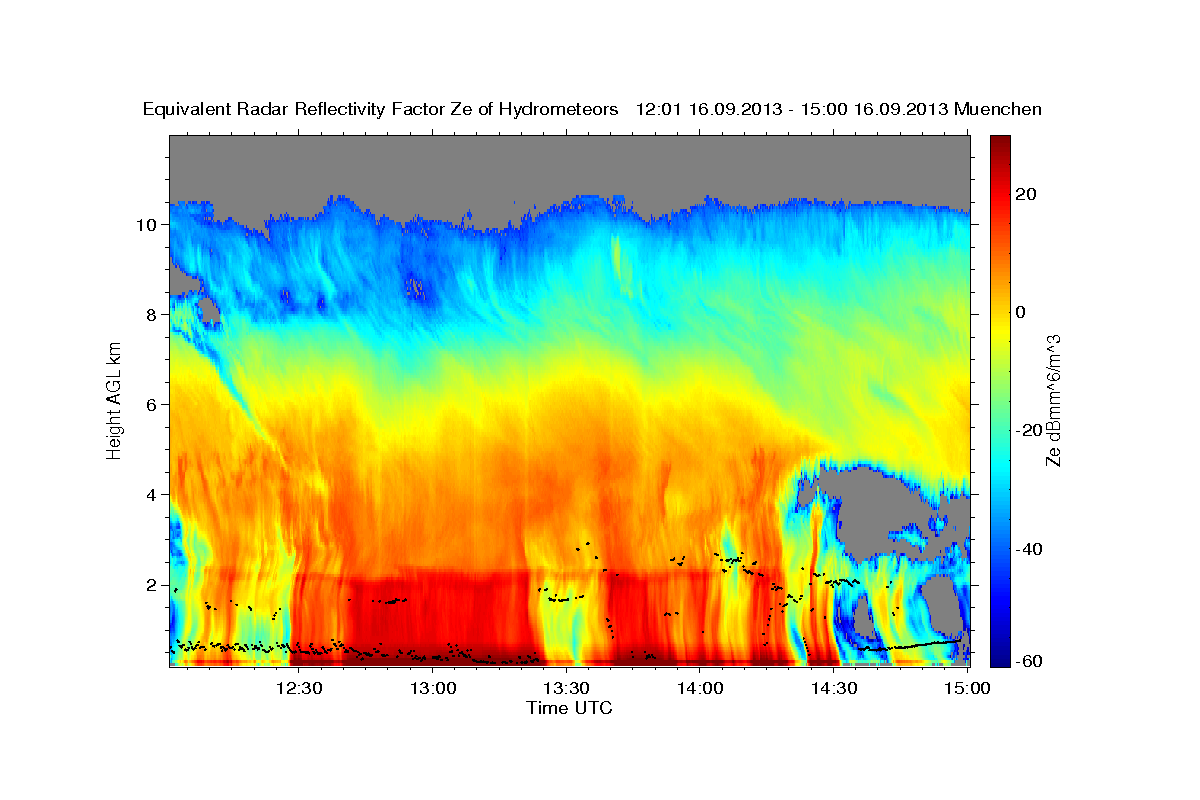Image resolution: width=1200 pixels, height=800 pixels.
Task: Click the 13:00 time tick label
Action: pyautogui.click(x=433, y=688)
